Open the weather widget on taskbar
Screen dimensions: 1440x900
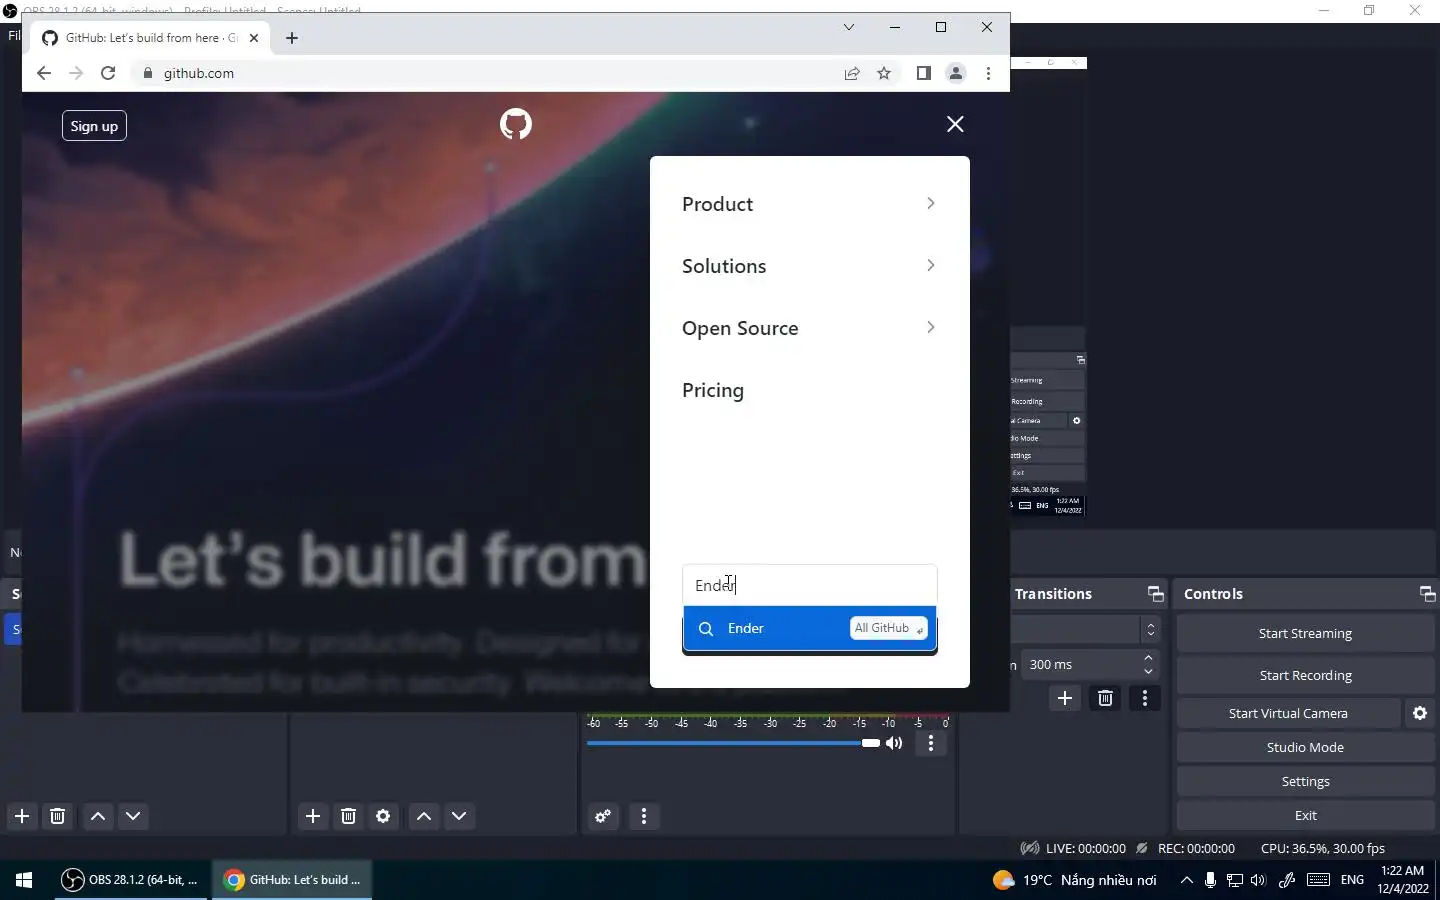(x=1075, y=880)
